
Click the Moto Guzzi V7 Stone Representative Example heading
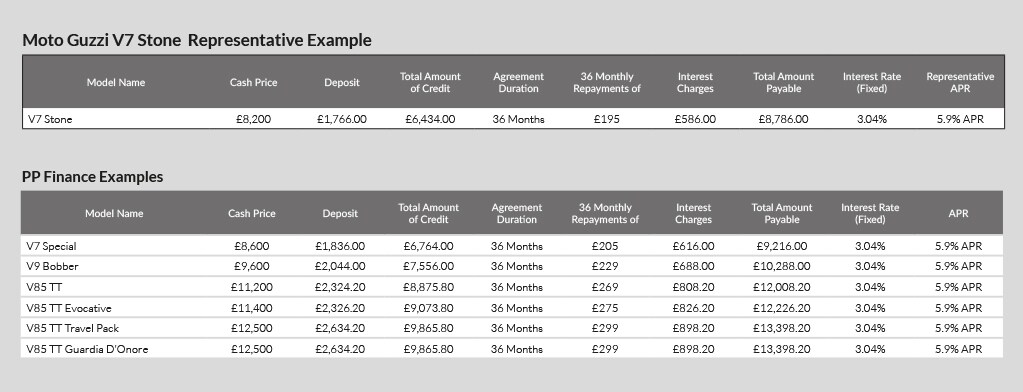(x=197, y=40)
